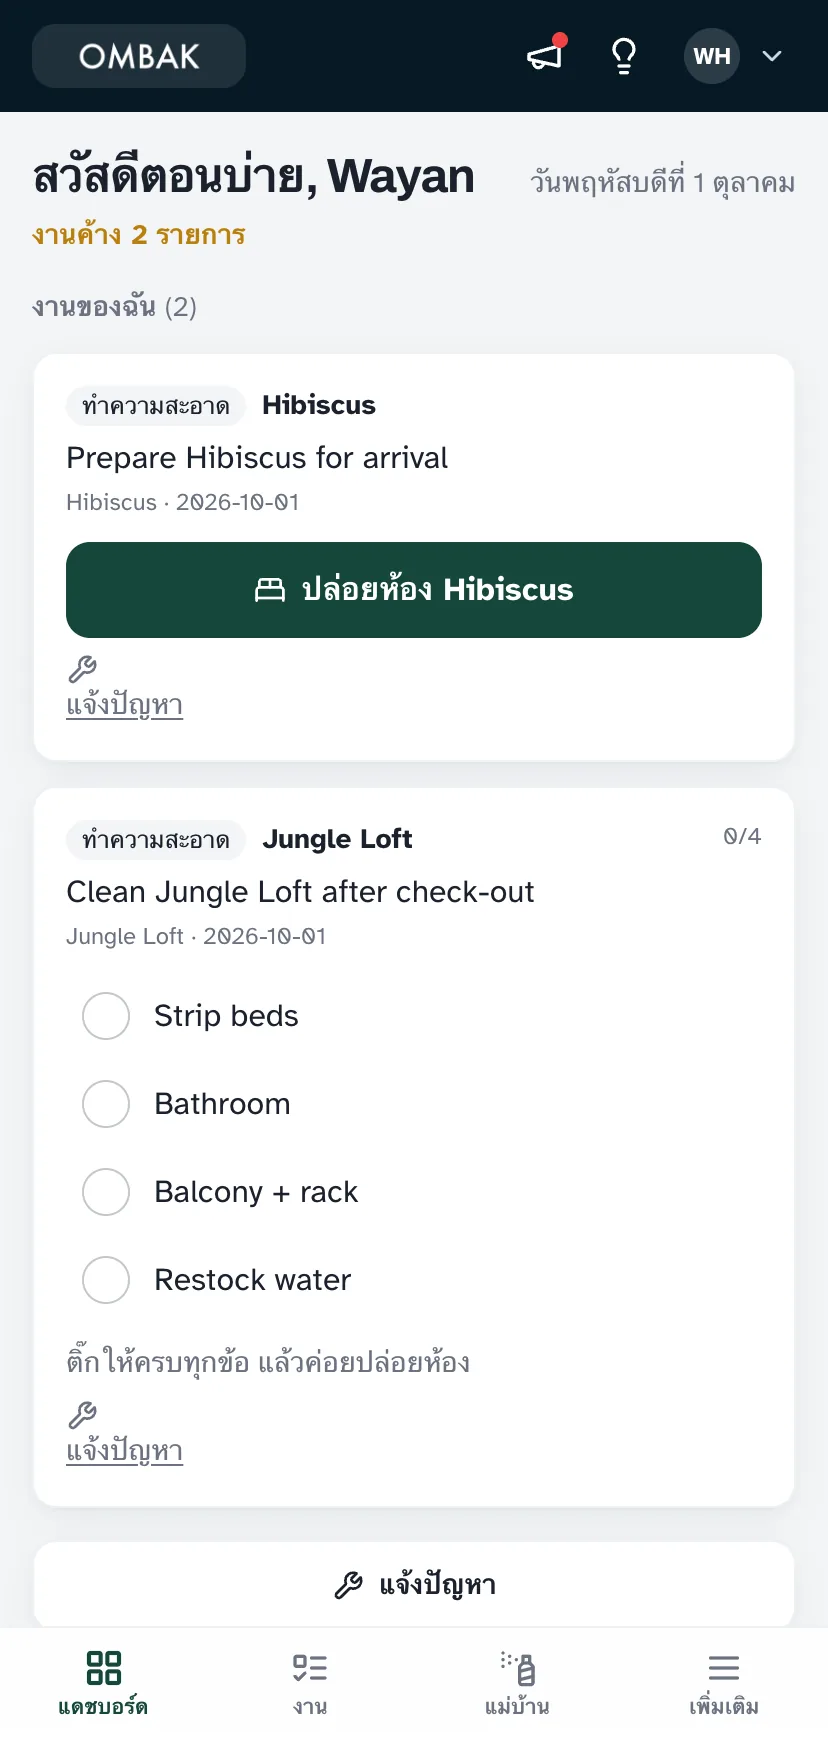Click แจ้งปัญหา link in Jungle Loft card
This screenshot has width=828, height=1744.
coord(124,1451)
